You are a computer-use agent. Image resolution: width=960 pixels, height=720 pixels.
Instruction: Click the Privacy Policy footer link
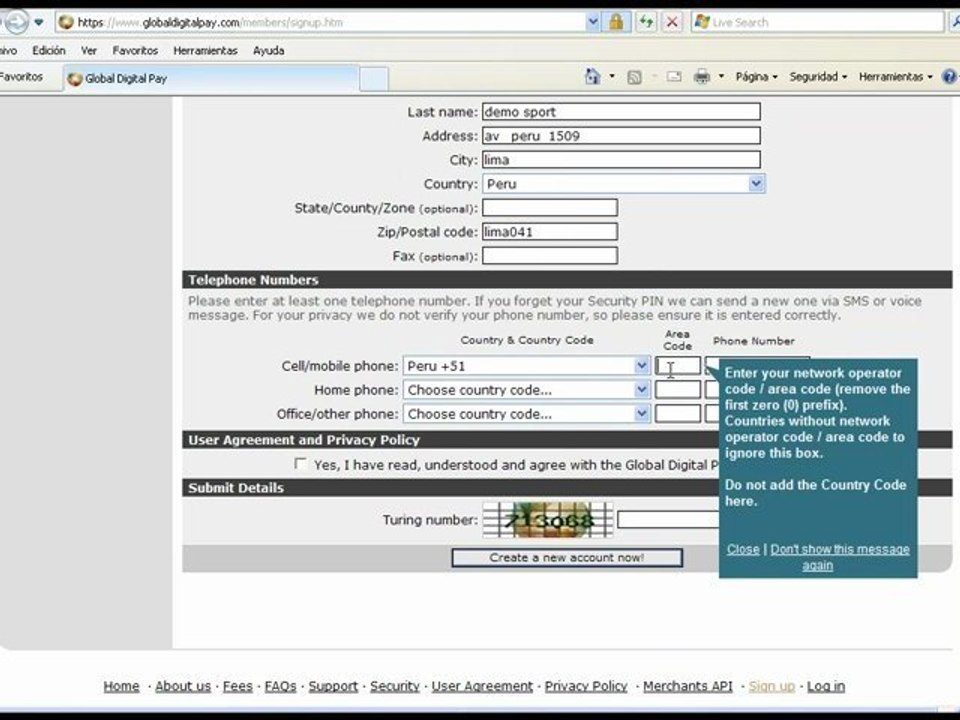(x=586, y=686)
